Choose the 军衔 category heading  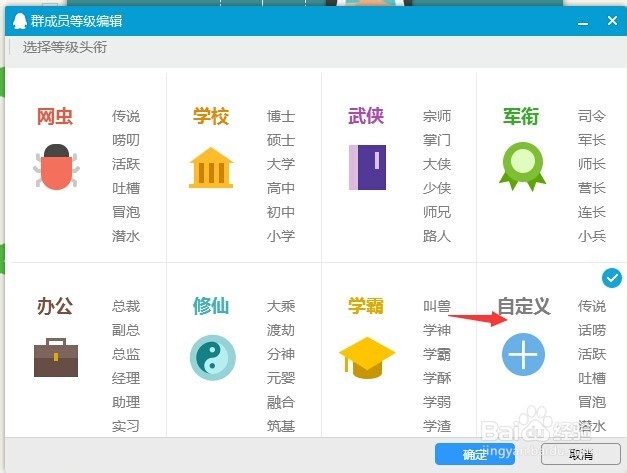[x=521, y=116]
